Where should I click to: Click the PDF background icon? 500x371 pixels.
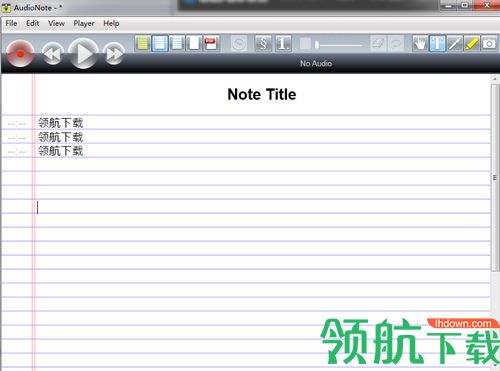click(211, 43)
